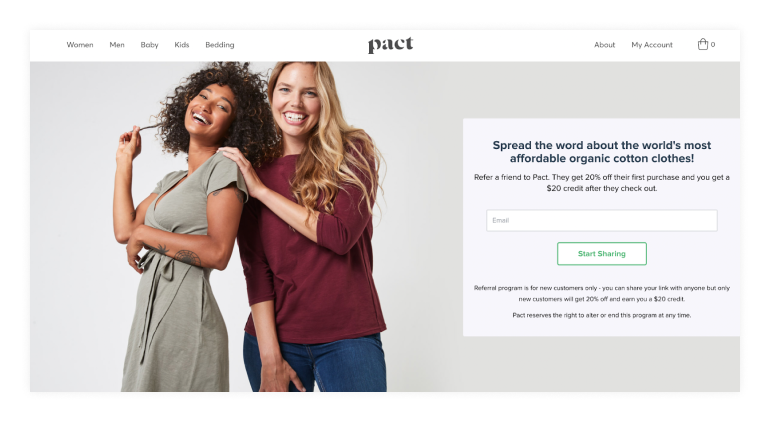Click the pact logo
This screenshot has height=422, width=770.
click(390, 45)
